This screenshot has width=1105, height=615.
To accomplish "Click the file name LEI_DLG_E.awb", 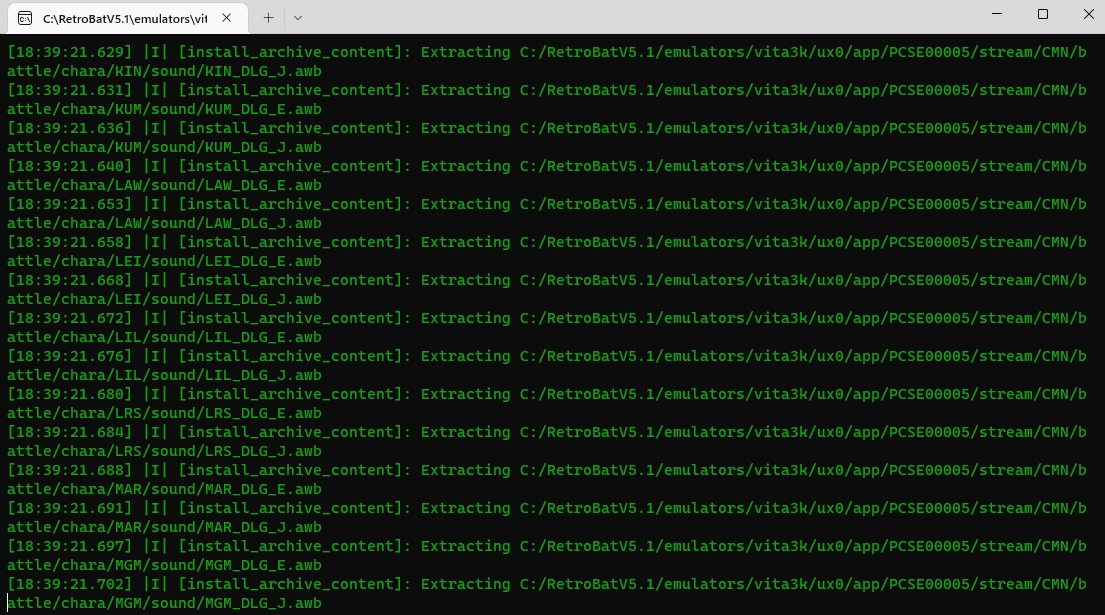I will (x=264, y=261).
